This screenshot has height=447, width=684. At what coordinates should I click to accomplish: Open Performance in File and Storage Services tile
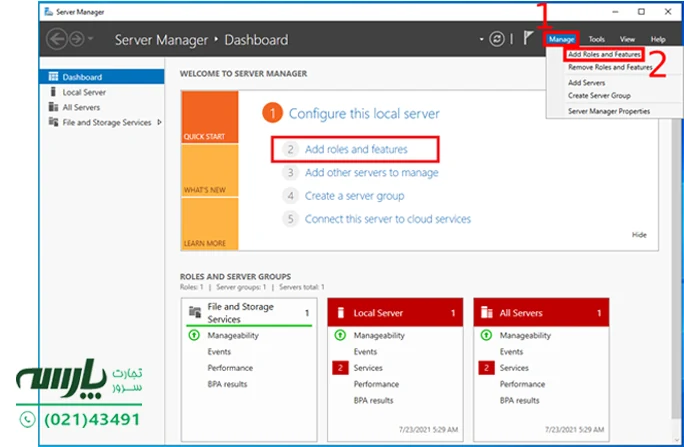(x=230, y=368)
